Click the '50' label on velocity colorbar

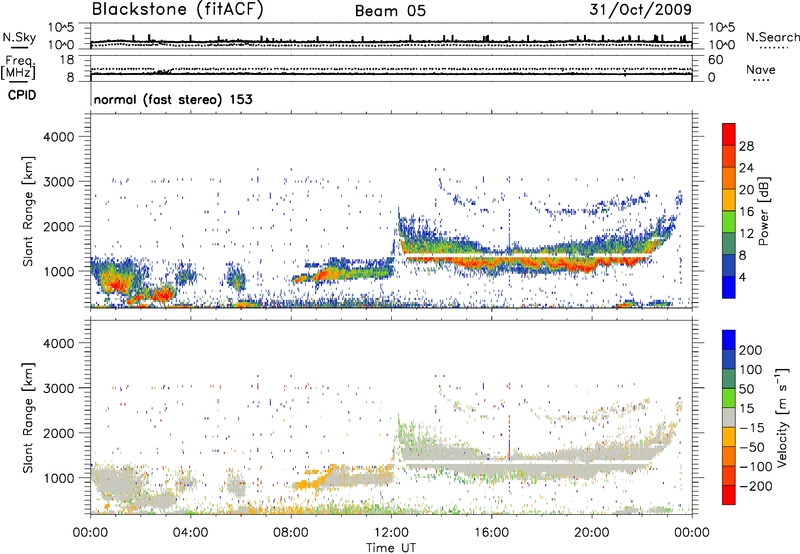(x=746, y=389)
